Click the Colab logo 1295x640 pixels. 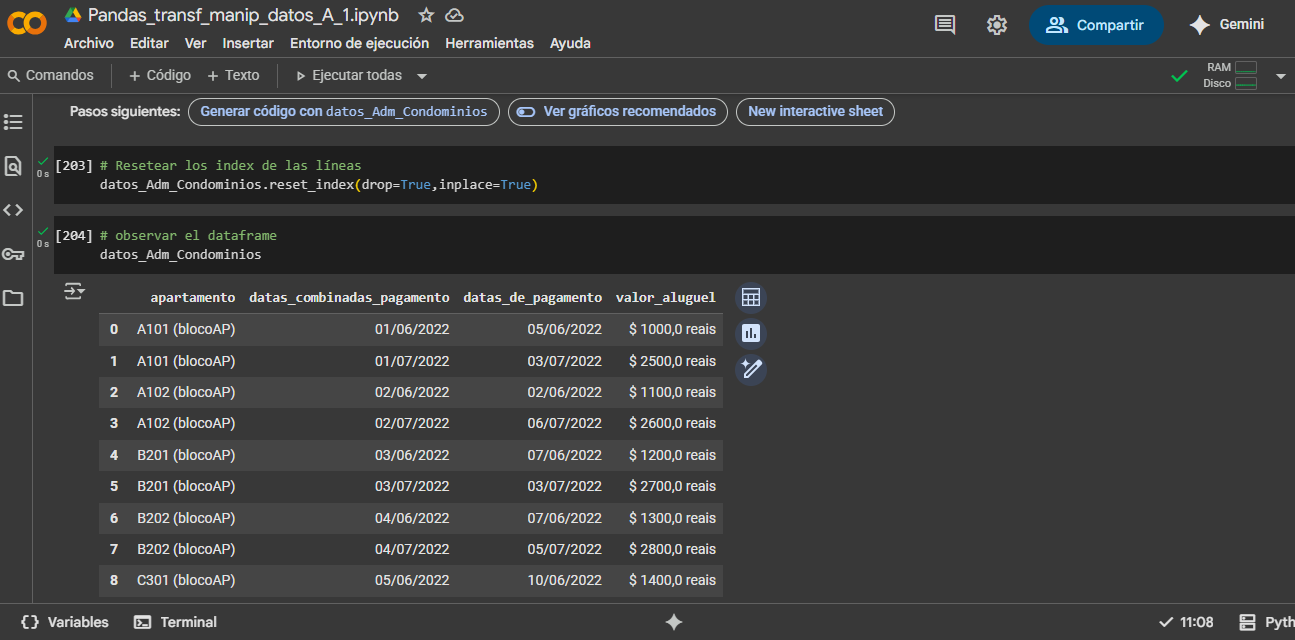tap(27, 21)
